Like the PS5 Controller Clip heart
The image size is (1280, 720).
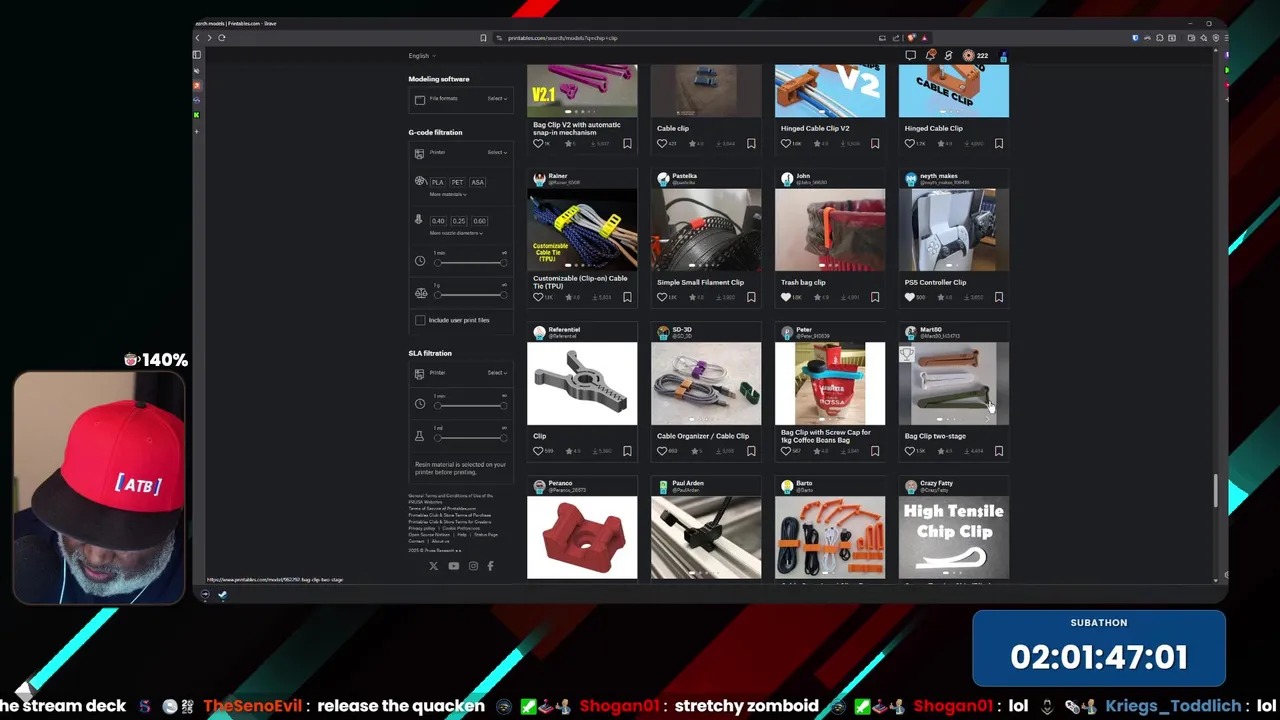910,297
